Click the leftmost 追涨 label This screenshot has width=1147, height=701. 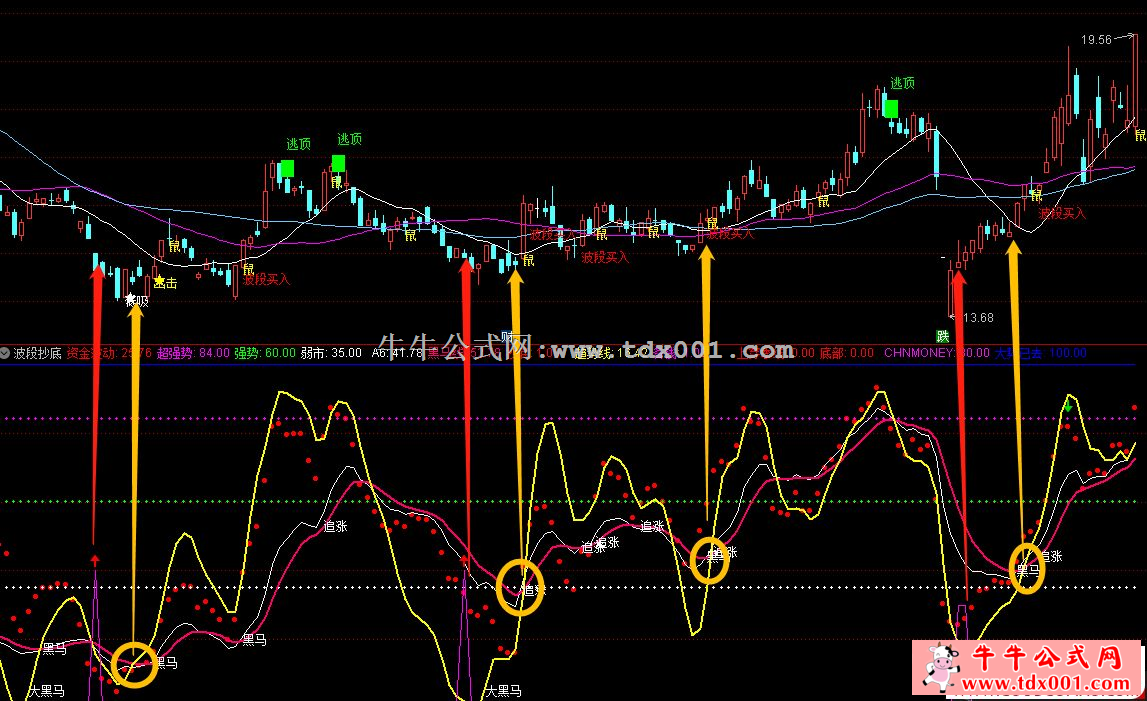(x=336, y=526)
